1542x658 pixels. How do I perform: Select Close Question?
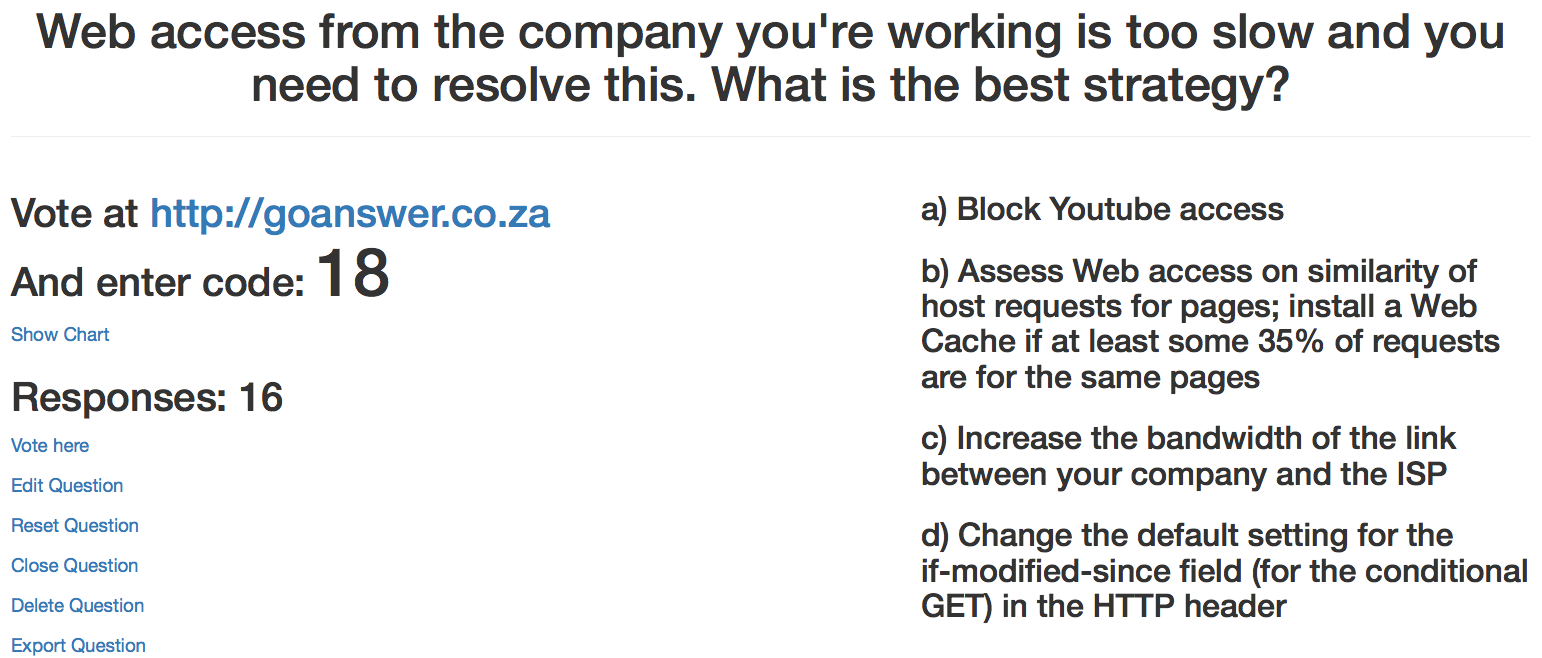coord(75,565)
